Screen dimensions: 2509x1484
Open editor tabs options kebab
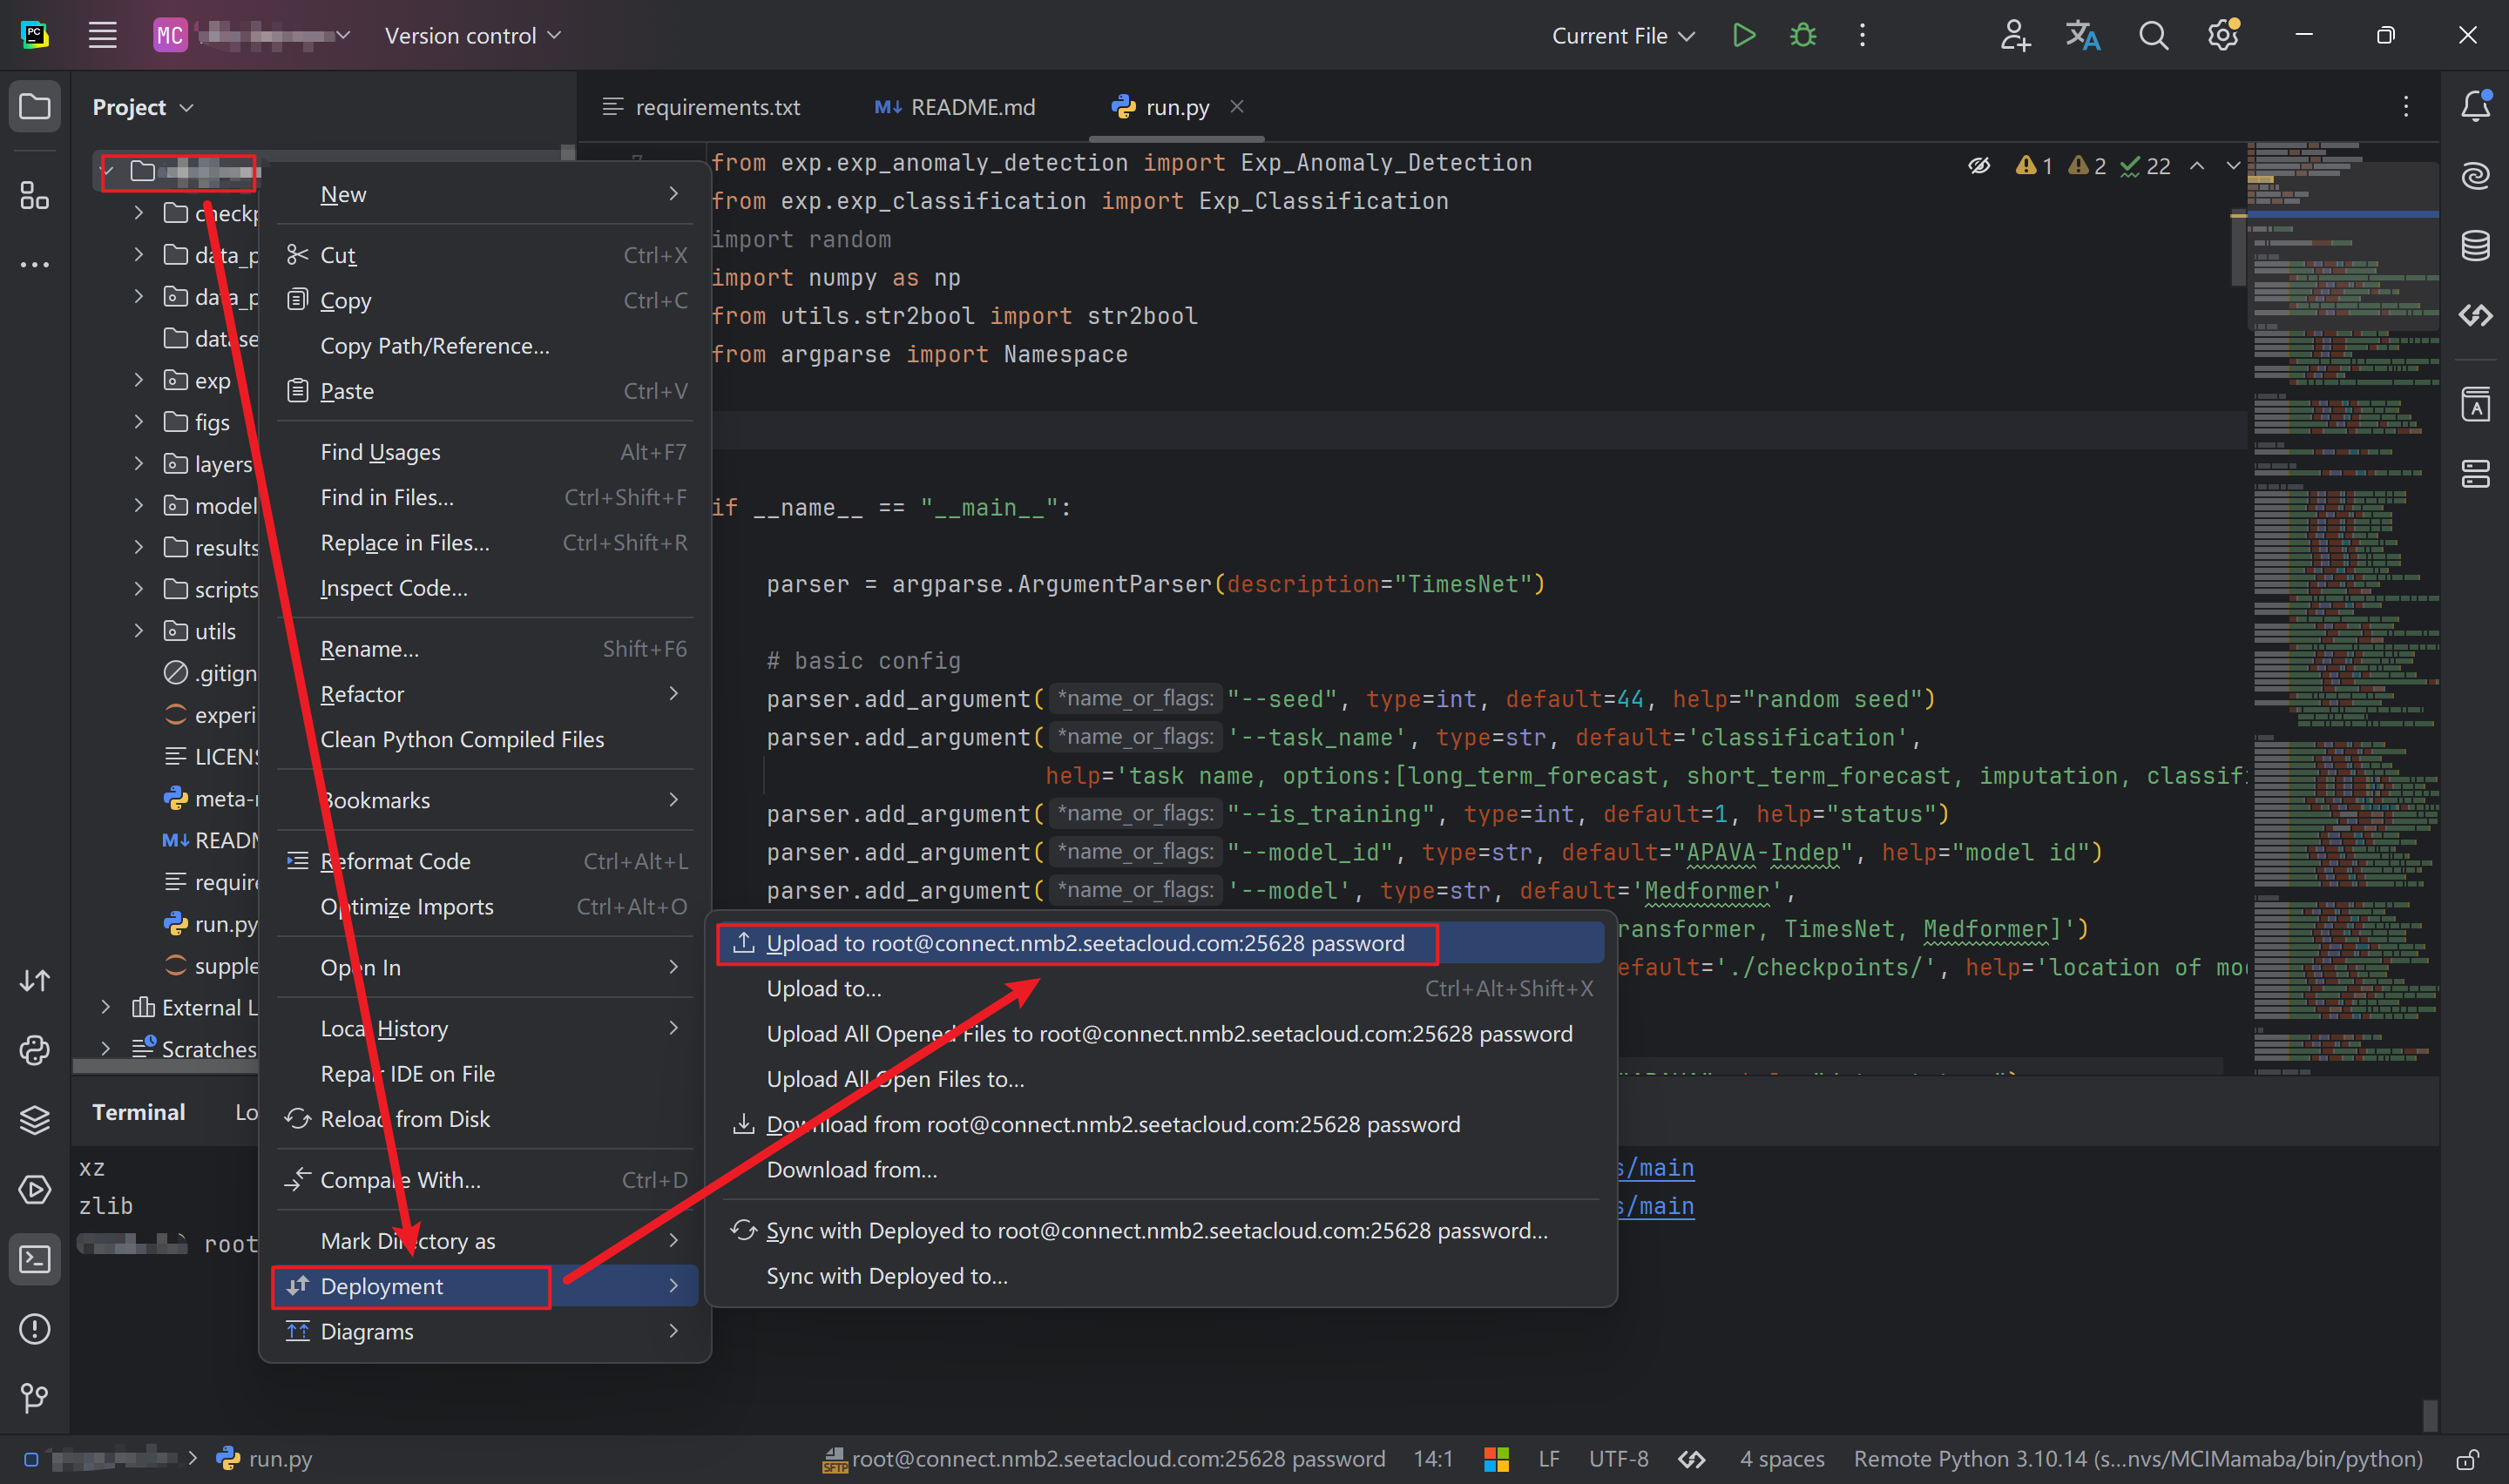pyautogui.click(x=2405, y=106)
